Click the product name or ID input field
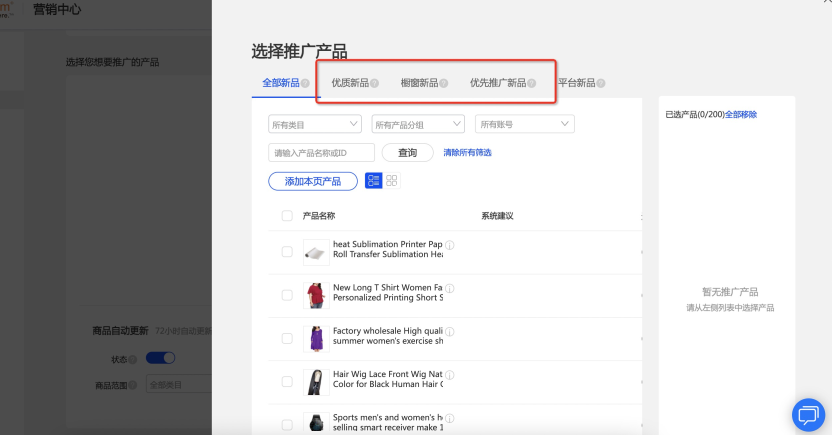Viewport: 832px width, 435px height. point(321,153)
